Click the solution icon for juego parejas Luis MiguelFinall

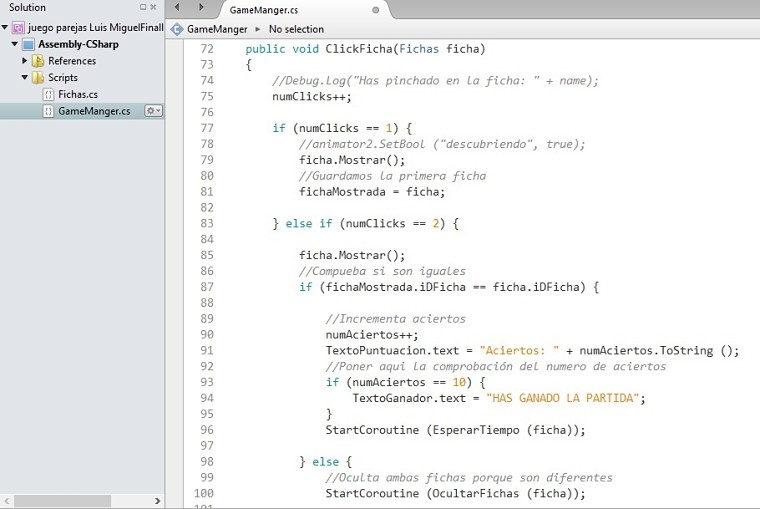(x=18, y=28)
